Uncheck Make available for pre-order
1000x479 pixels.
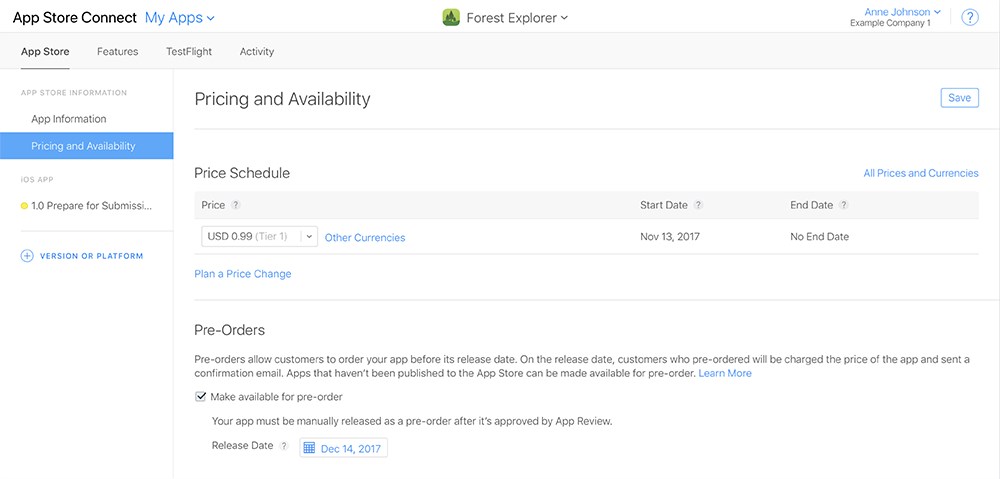coord(200,397)
